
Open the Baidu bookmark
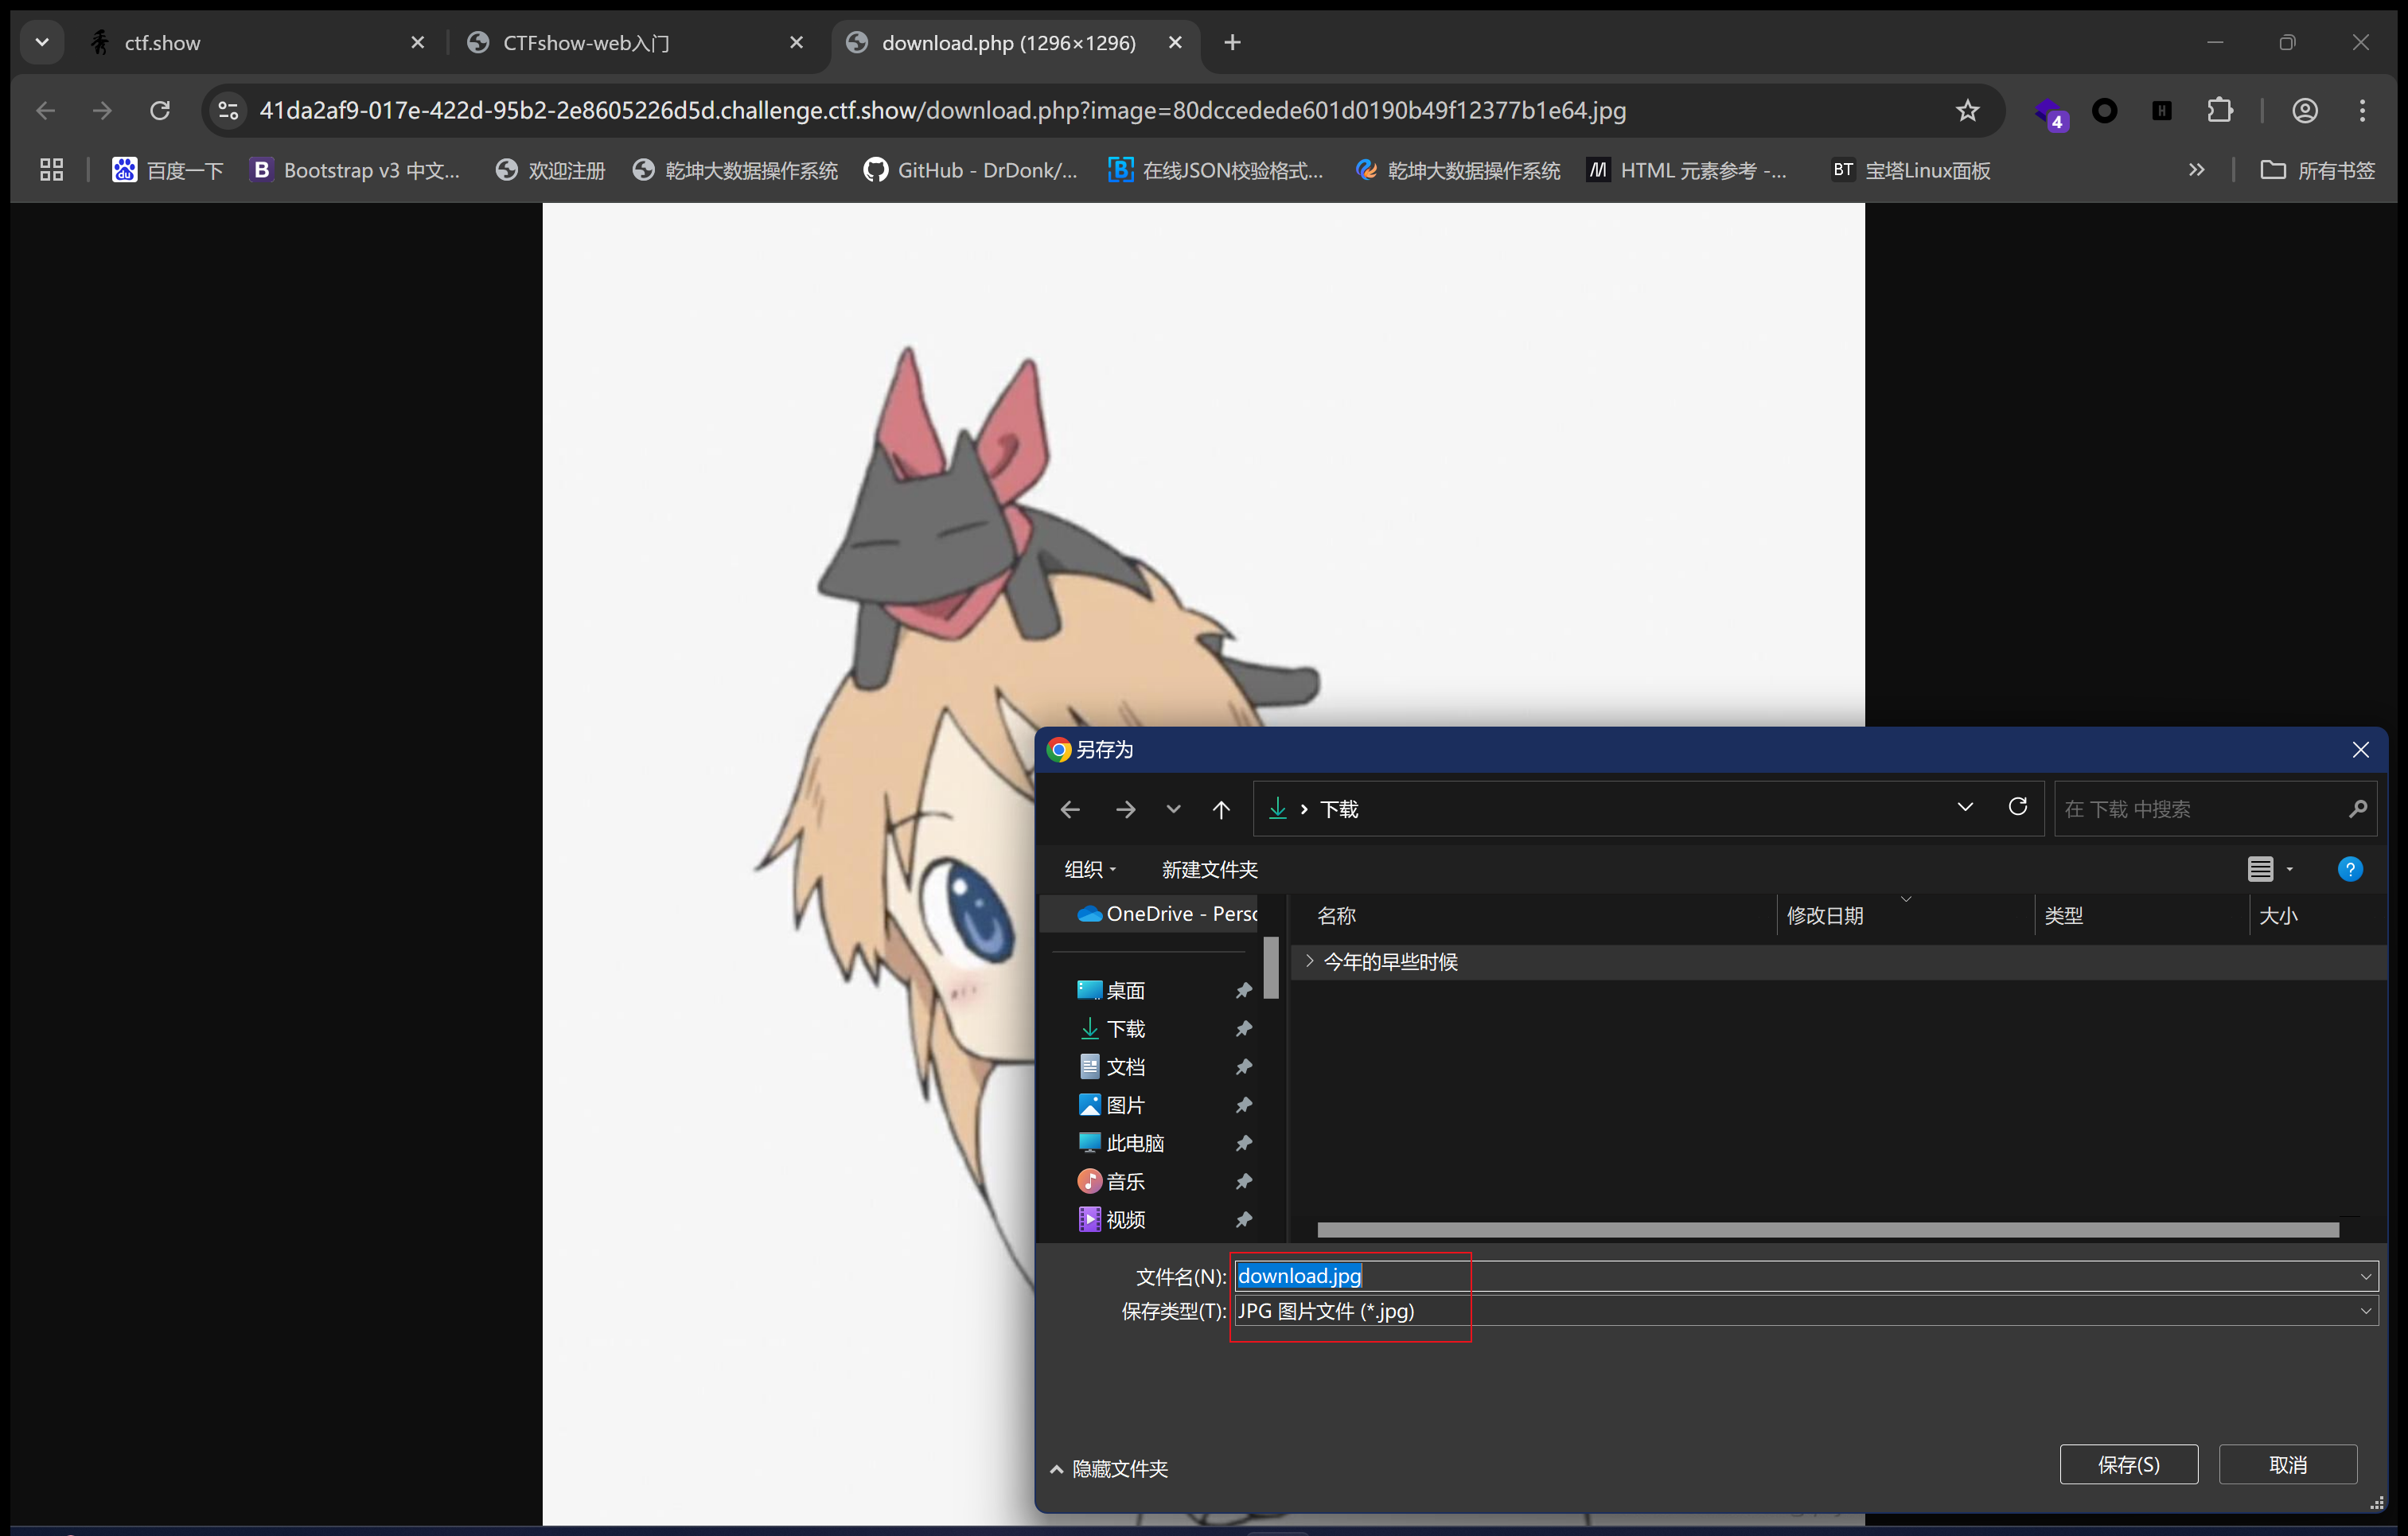point(167,171)
